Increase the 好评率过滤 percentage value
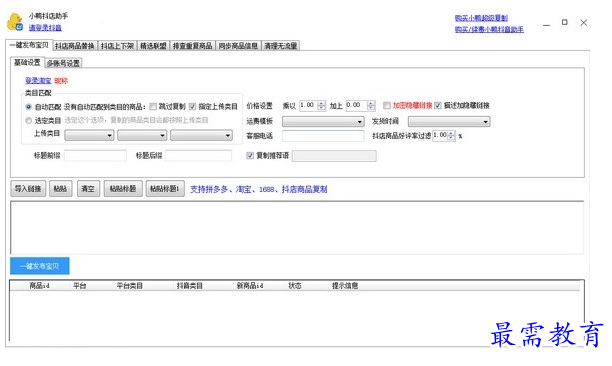This screenshot has height=366, width=612. coord(451,133)
